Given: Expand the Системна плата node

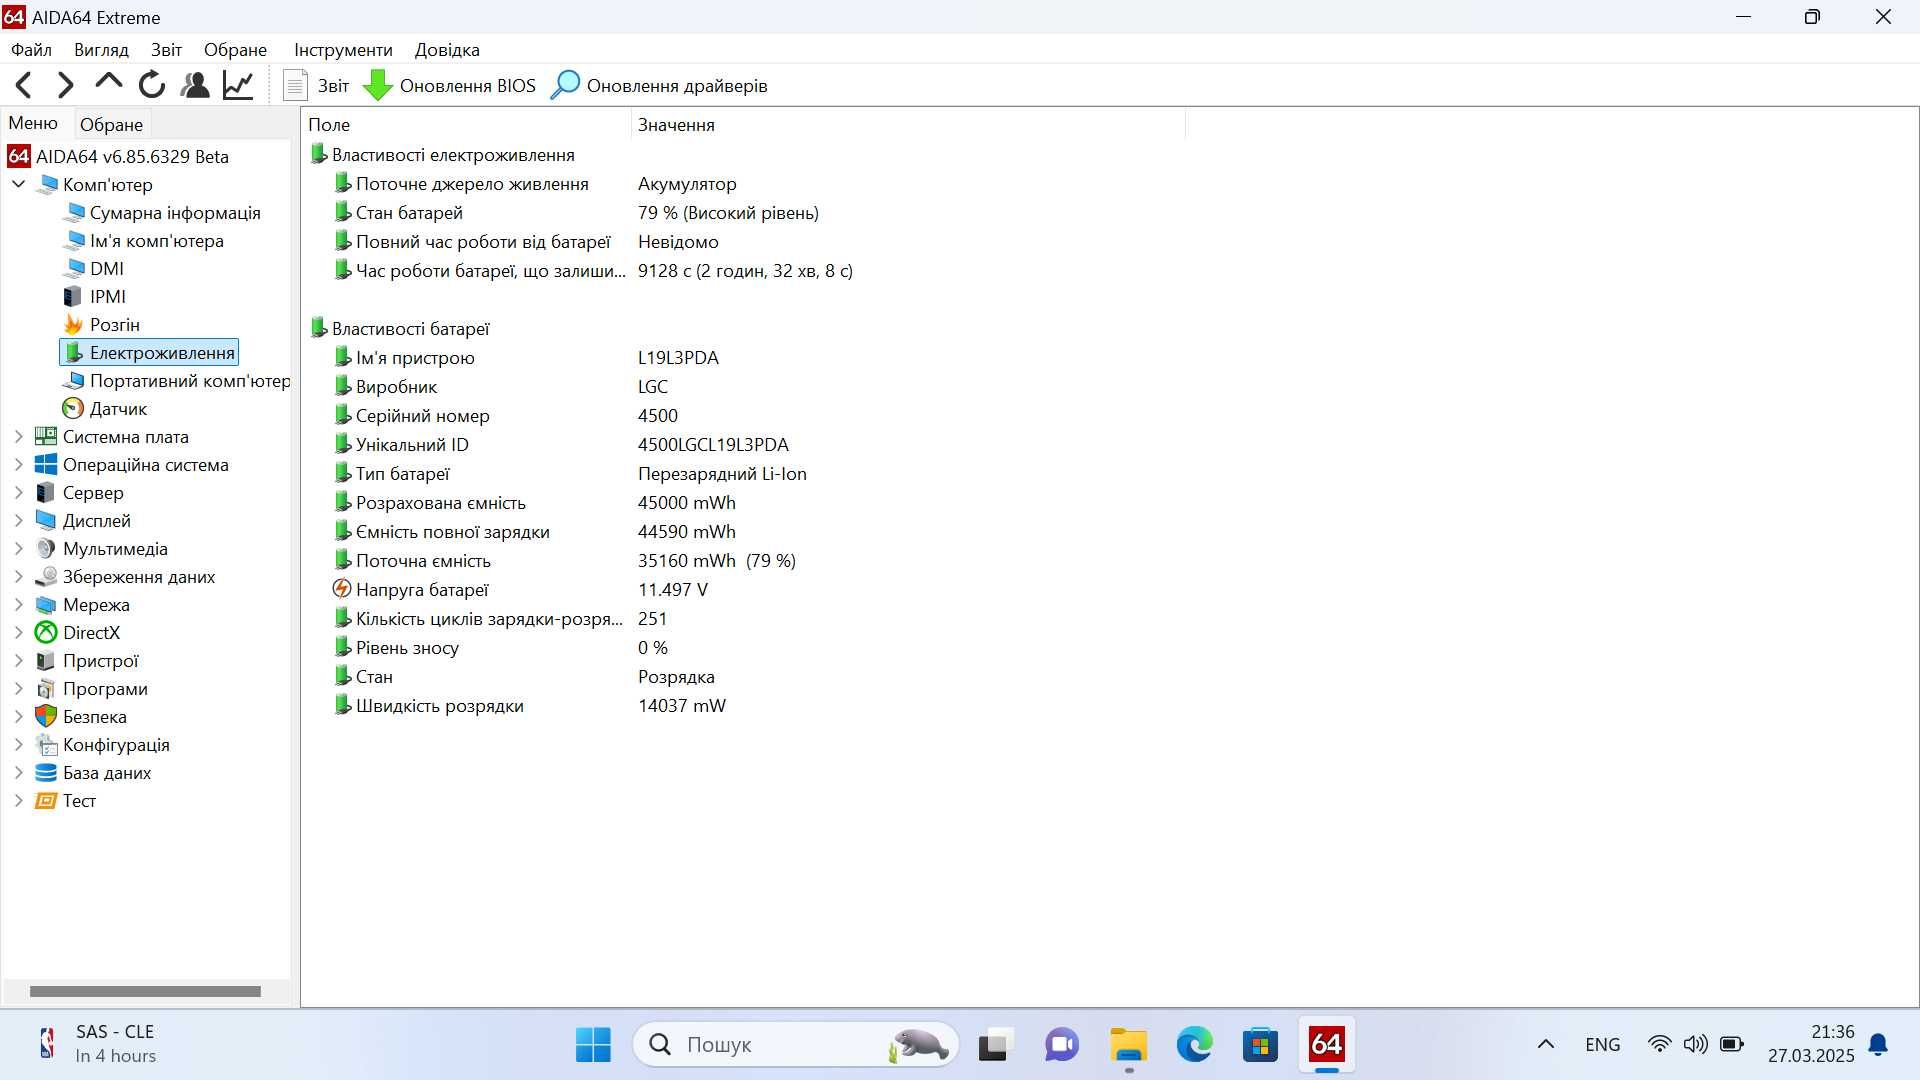Looking at the screenshot, I should click(x=18, y=436).
